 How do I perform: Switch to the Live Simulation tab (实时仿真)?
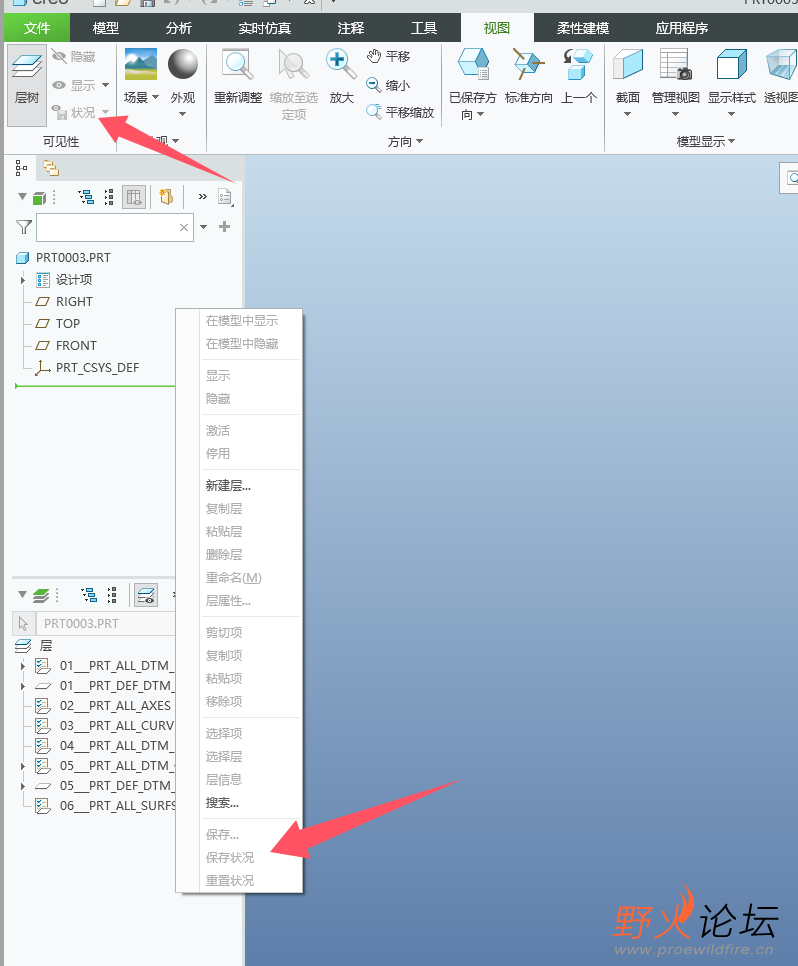pyautogui.click(x=265, y=28)
